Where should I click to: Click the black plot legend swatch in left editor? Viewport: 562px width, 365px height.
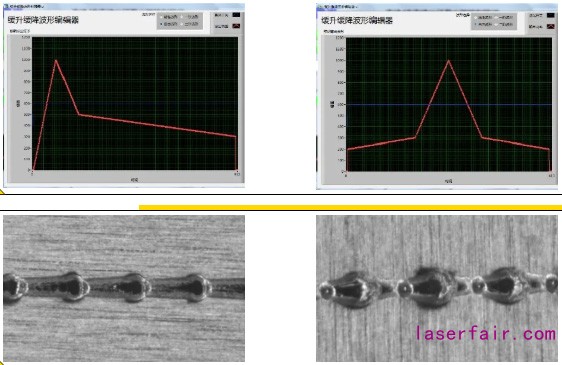[236, 15]
